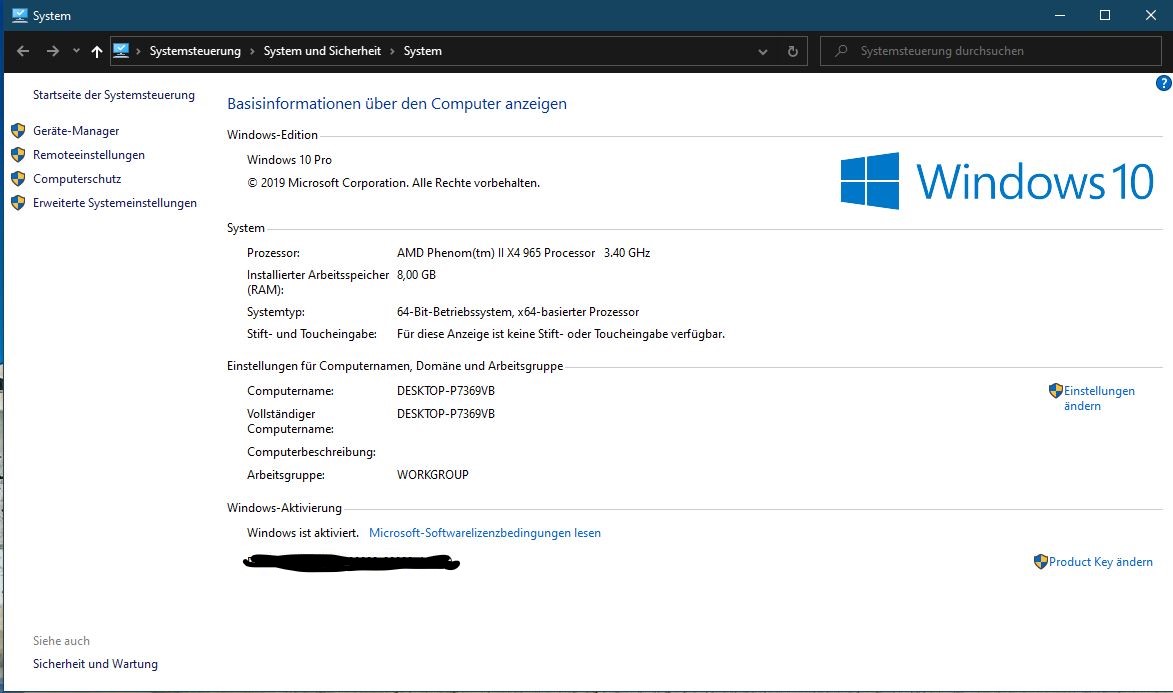Open Sicherheit und Wartung under Siehe auch
This screenshot has height=693, width=1173.
95,664
